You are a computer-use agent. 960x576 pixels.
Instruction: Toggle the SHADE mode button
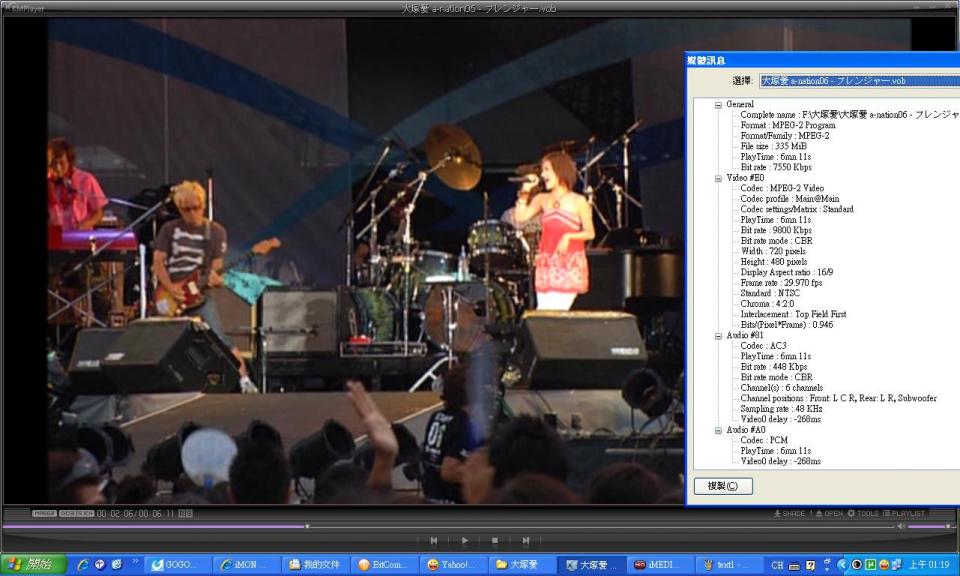pyautogui.click(x=788, y=513)
